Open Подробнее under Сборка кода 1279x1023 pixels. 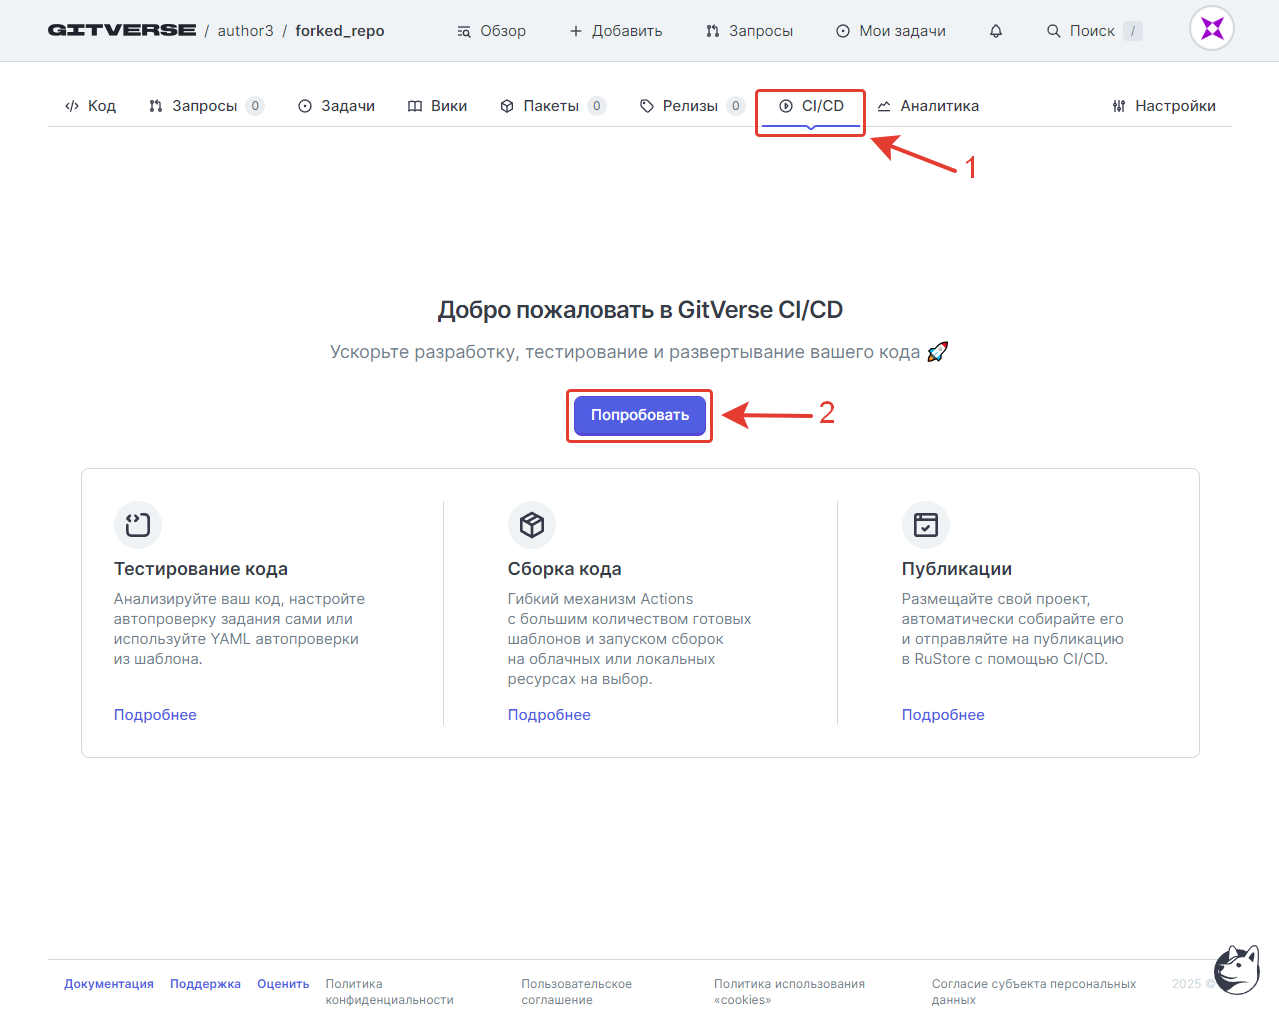pyautogui.click(x=549, y=715)
